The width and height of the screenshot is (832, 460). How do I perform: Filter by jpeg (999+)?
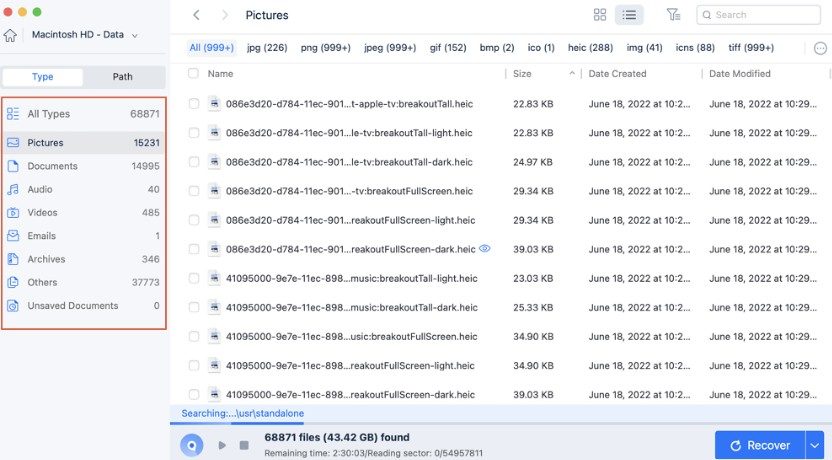click(x=390, y=48)
